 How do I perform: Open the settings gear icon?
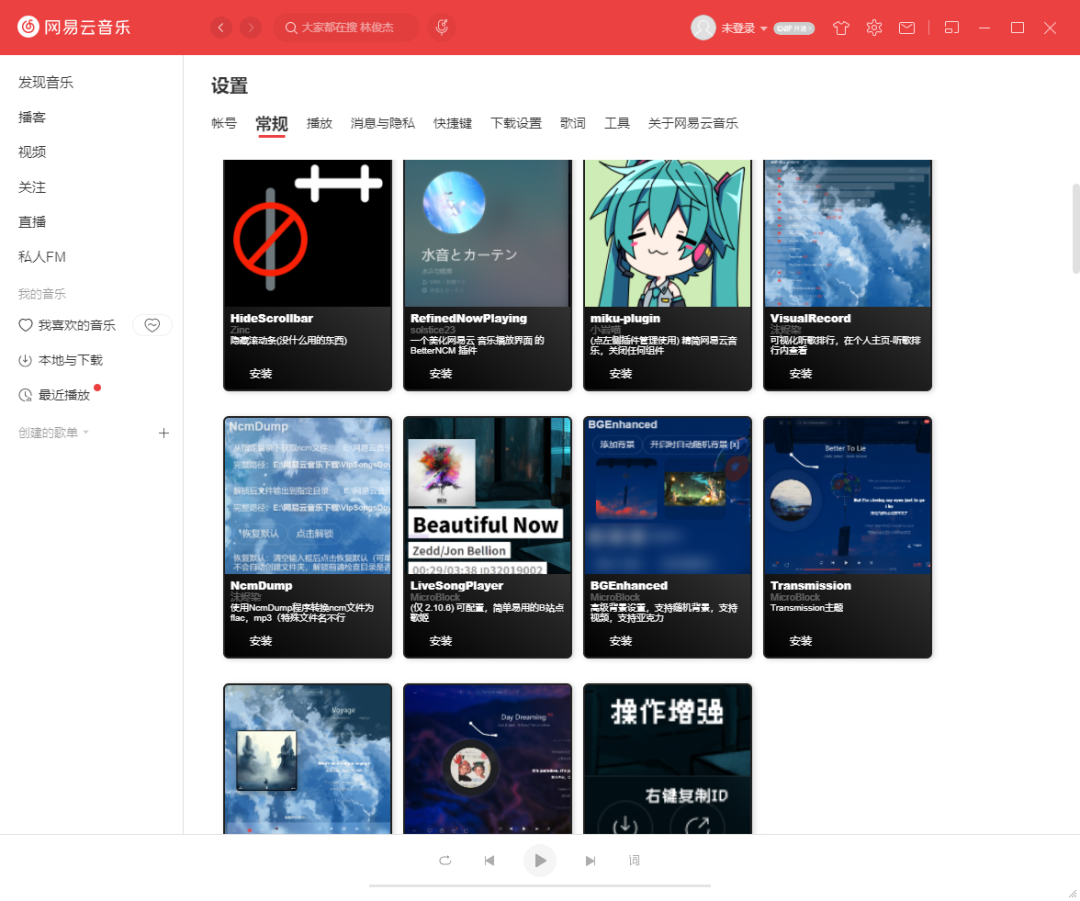coord(874,28)
